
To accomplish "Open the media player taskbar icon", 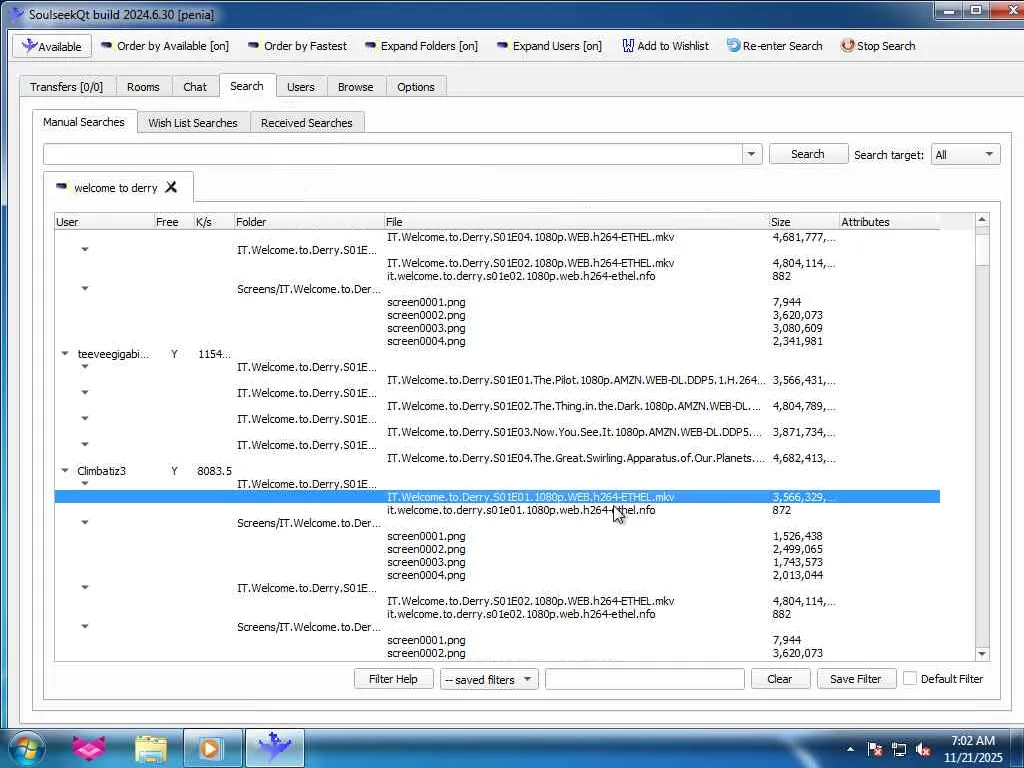I will 210,748.
